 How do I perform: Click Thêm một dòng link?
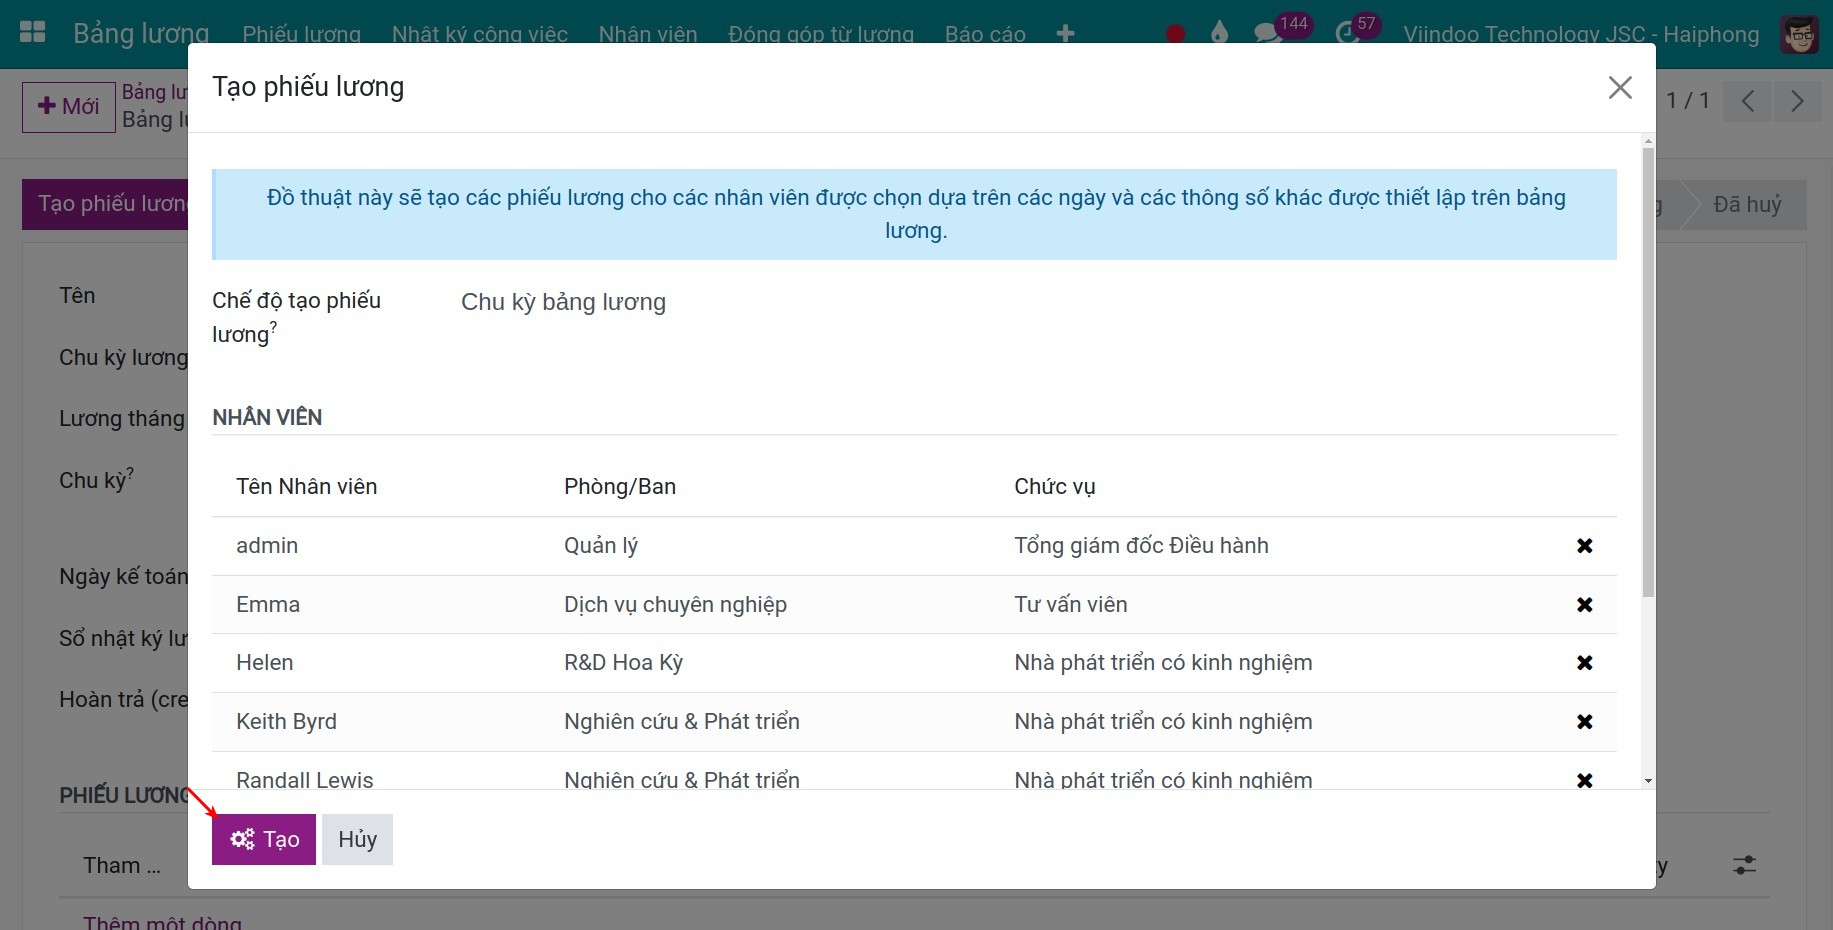click(x=162, y=921)
